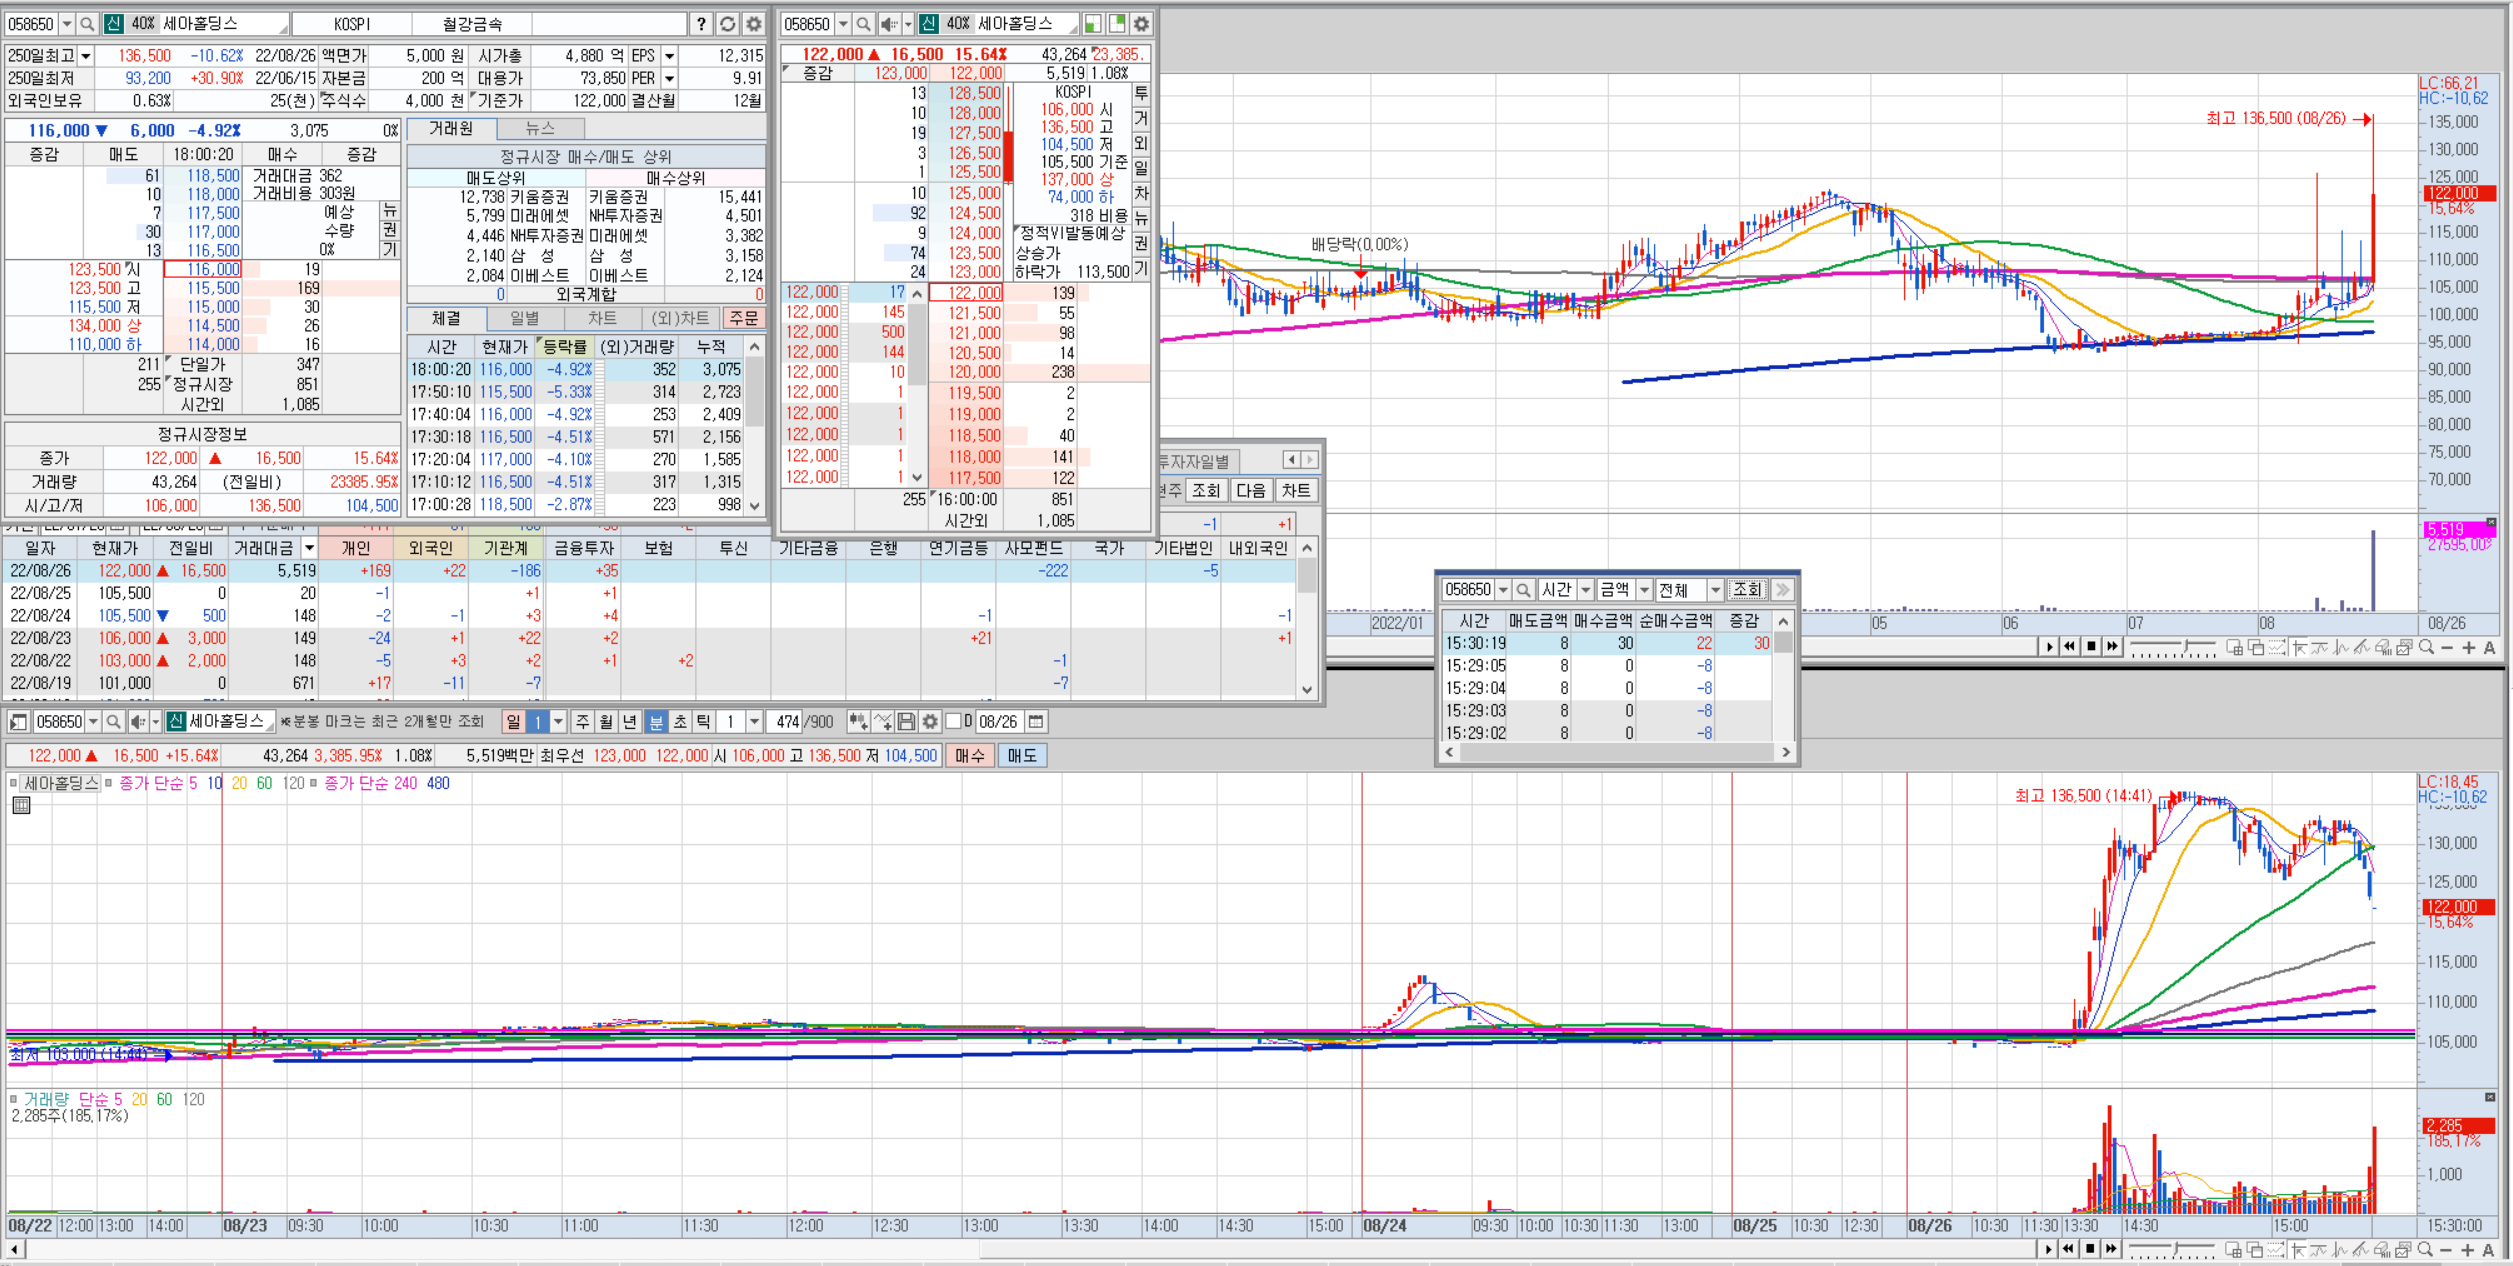2513x1266 pixels.
Task: Toggle 종가 단순 240 480 legend marker
Action: [x=313, y=783]
